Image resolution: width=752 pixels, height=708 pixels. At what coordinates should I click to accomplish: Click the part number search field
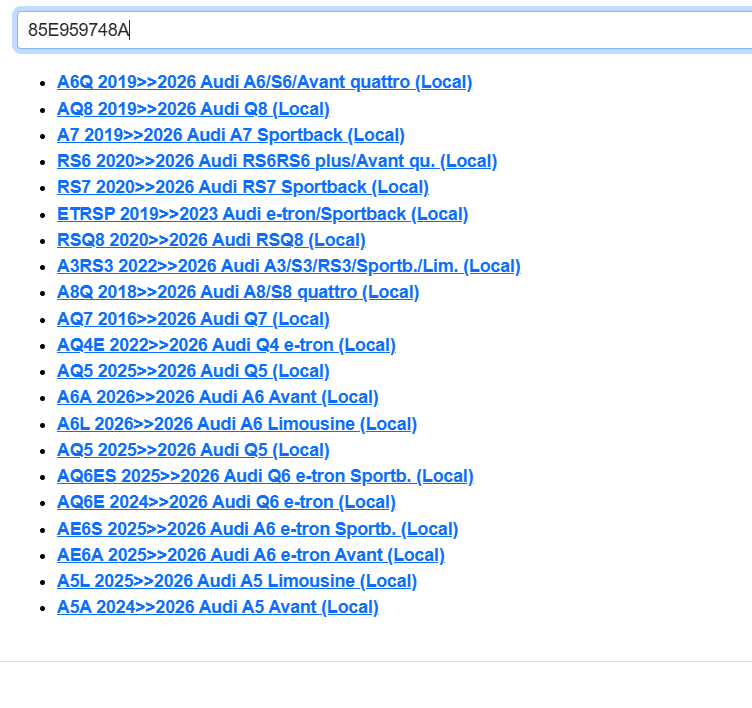coord(380,30)
